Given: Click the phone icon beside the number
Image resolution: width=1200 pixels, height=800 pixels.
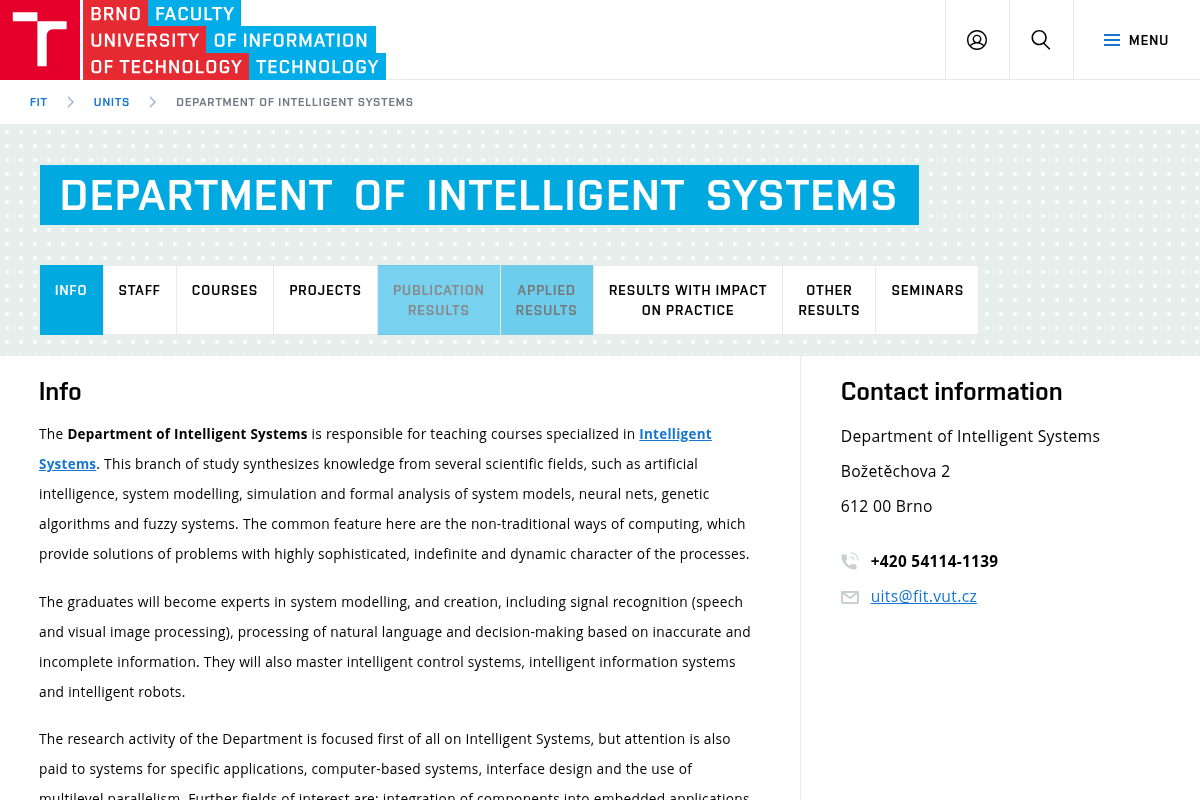Looking at the screenshot, I should point(850,561).
